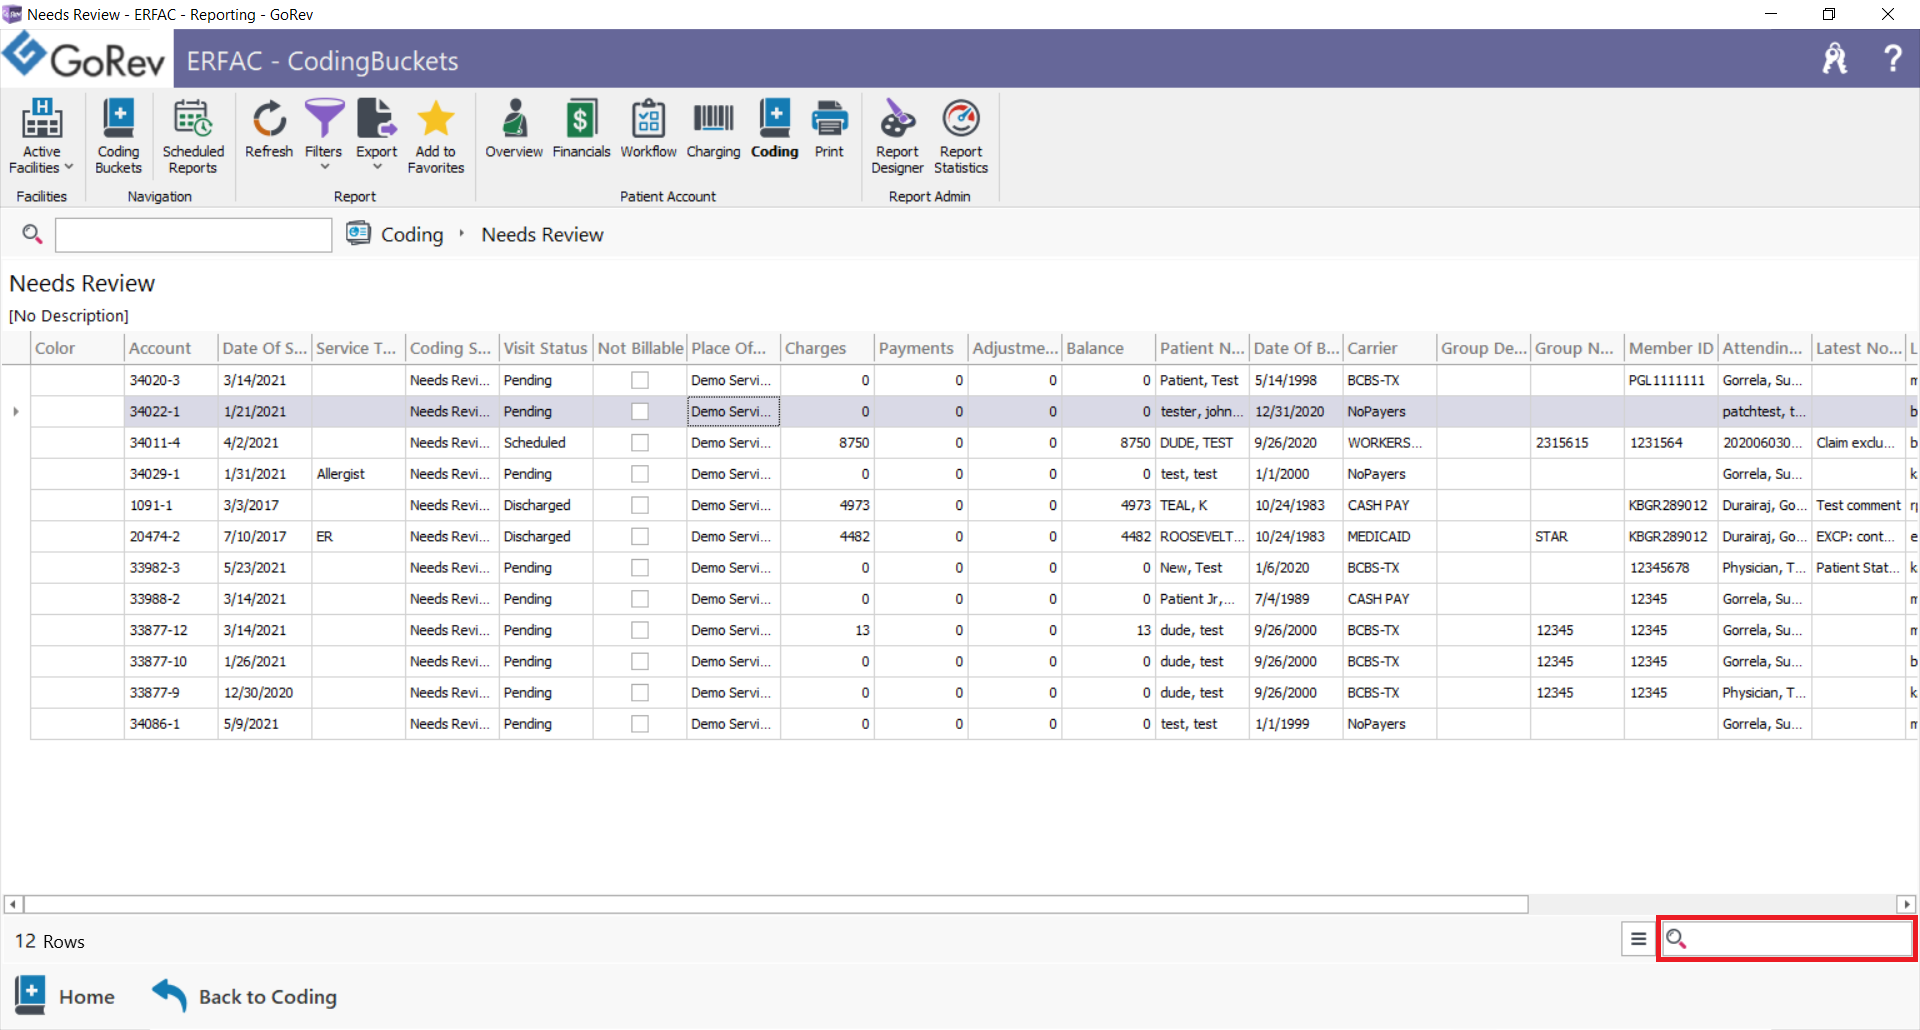Click the Coding breadcrumb link
Screen dimensions: 1920x1030
click(412, 234)
